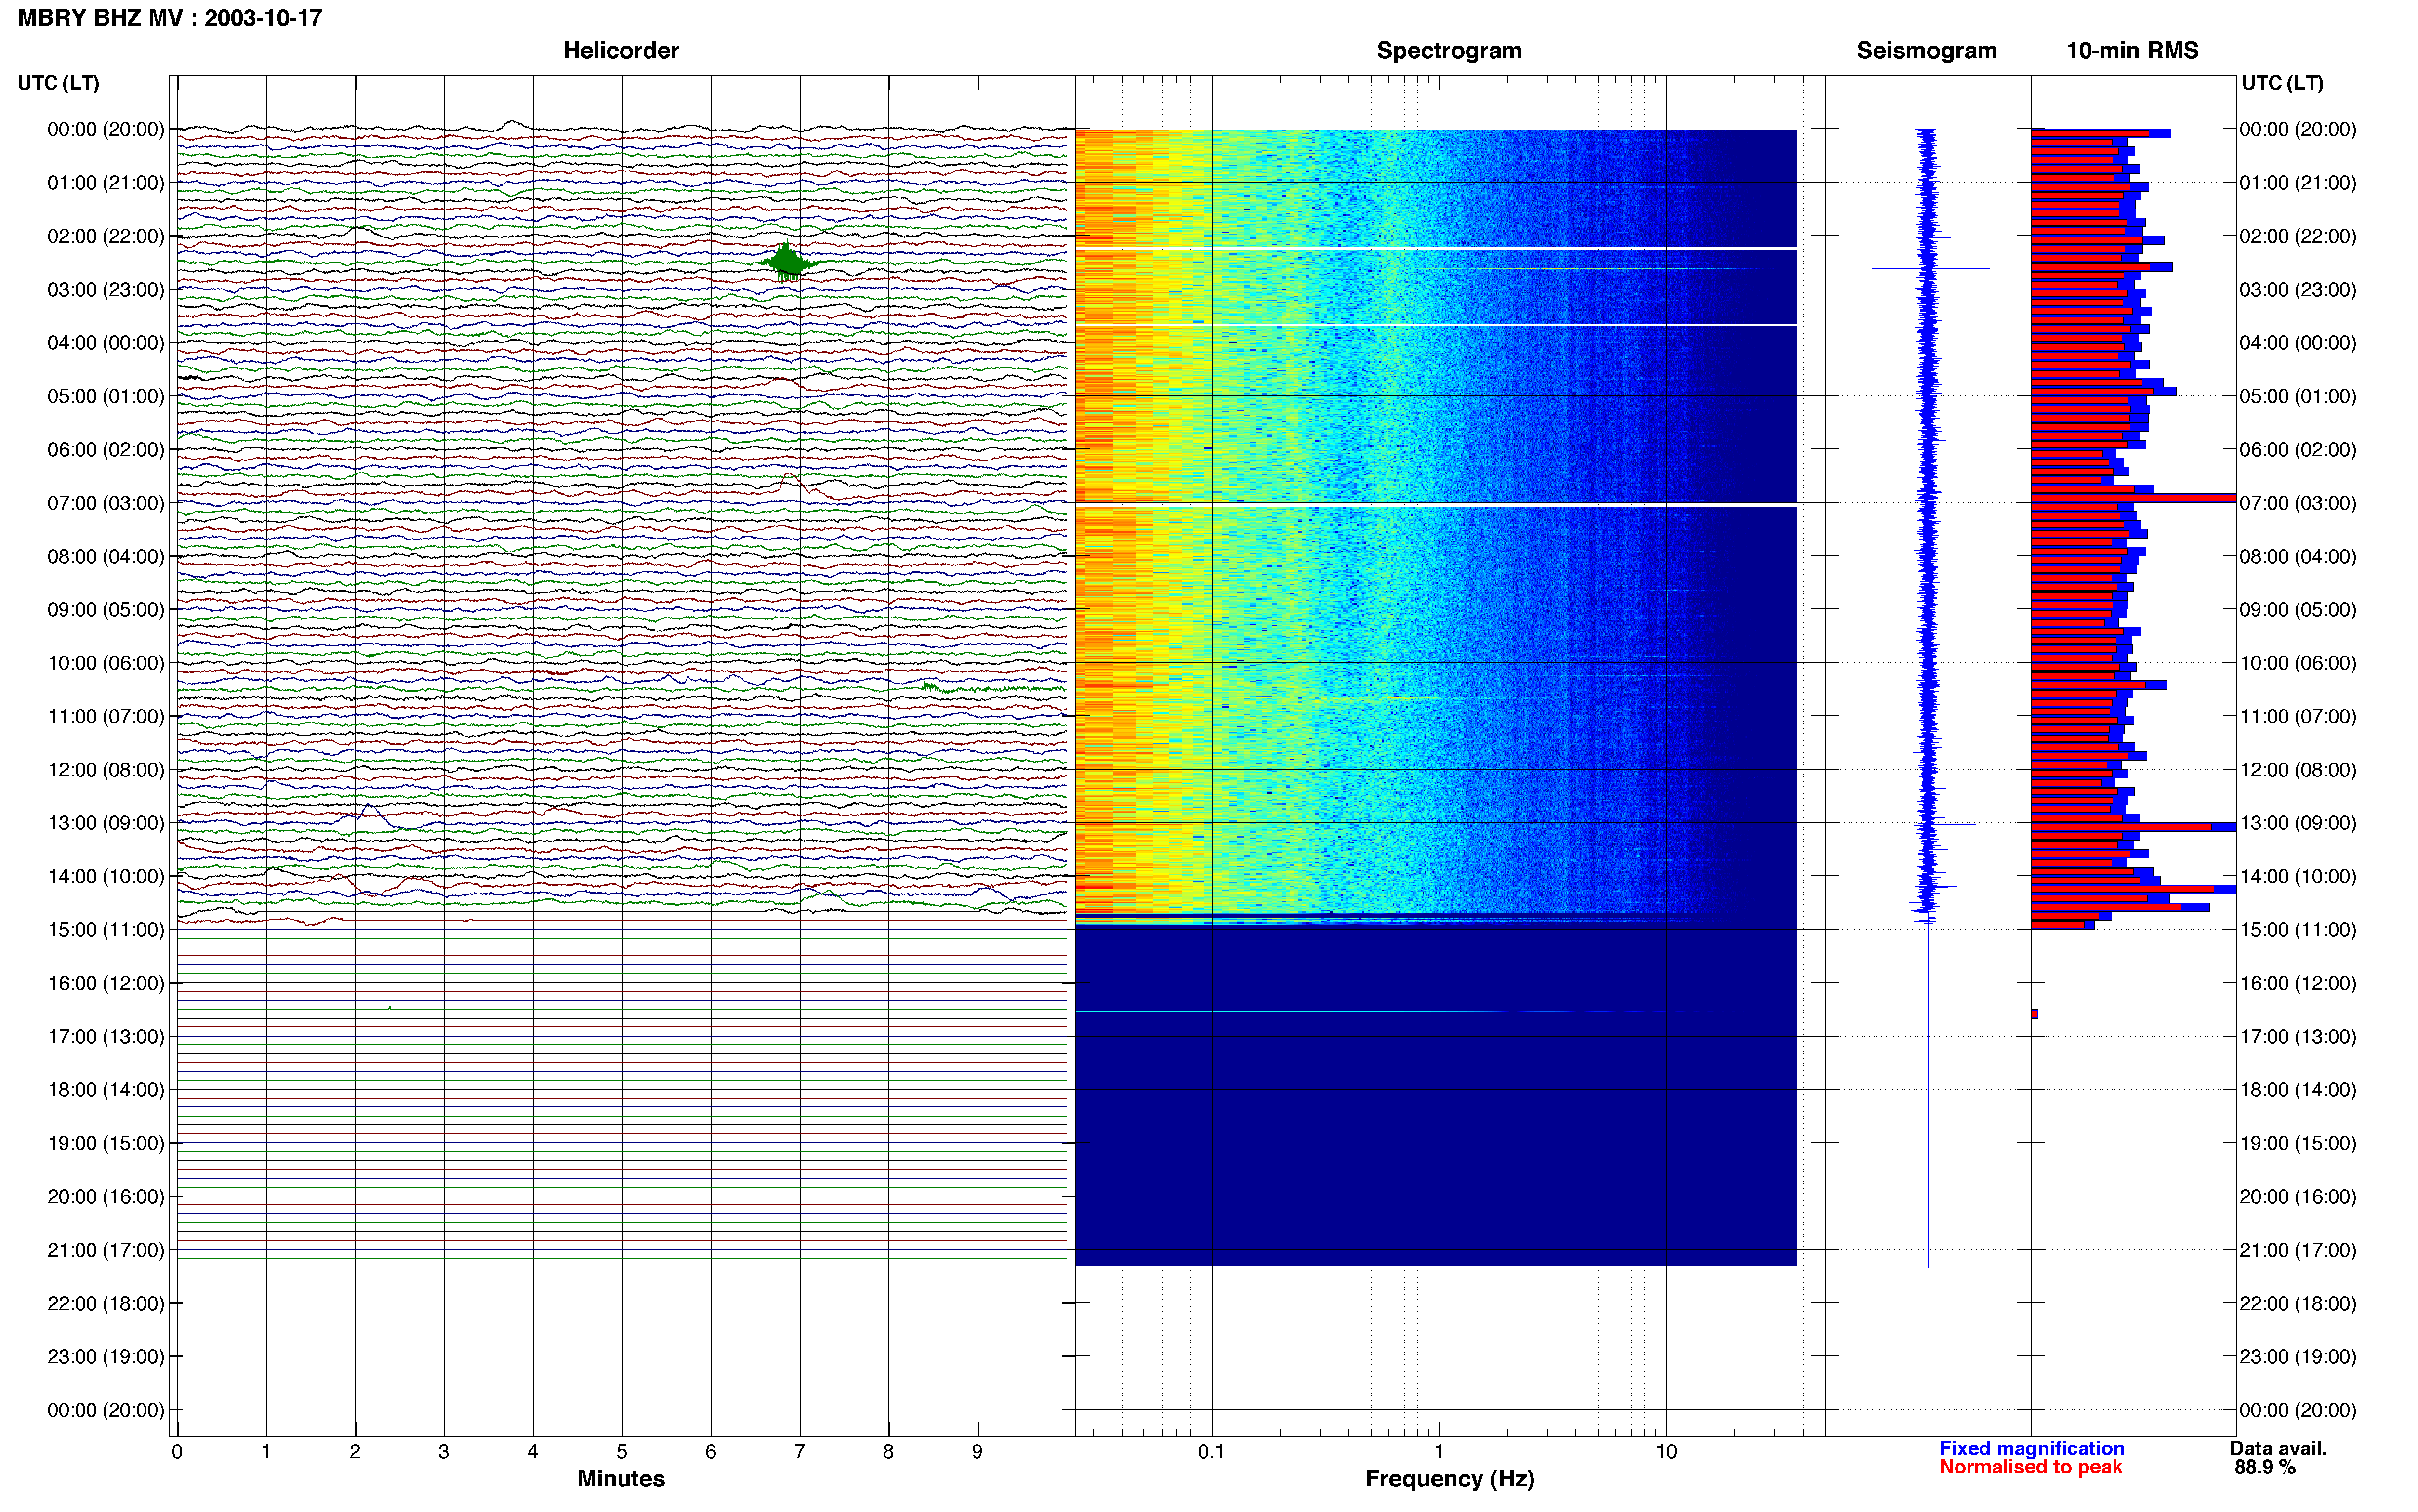Click the '07:00 (03:00)' label on the Helicorder axis

pos(105,503)
